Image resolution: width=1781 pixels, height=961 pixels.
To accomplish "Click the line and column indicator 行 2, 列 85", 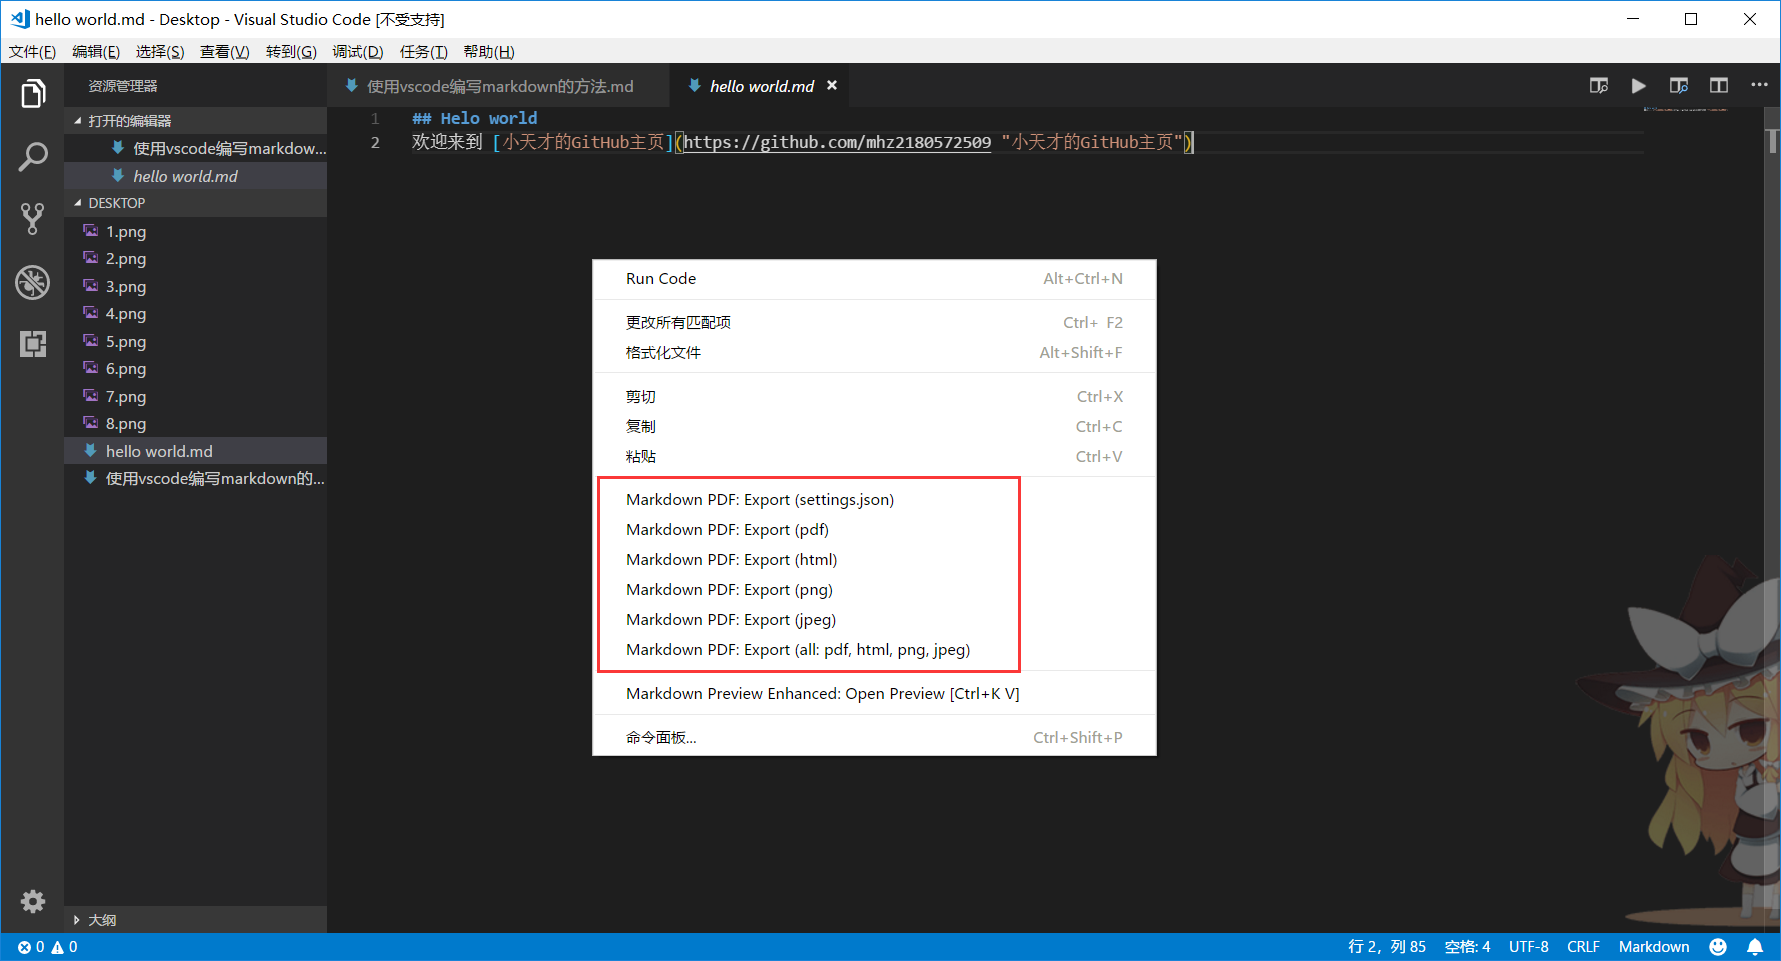I will click(x=1387, y=947).
